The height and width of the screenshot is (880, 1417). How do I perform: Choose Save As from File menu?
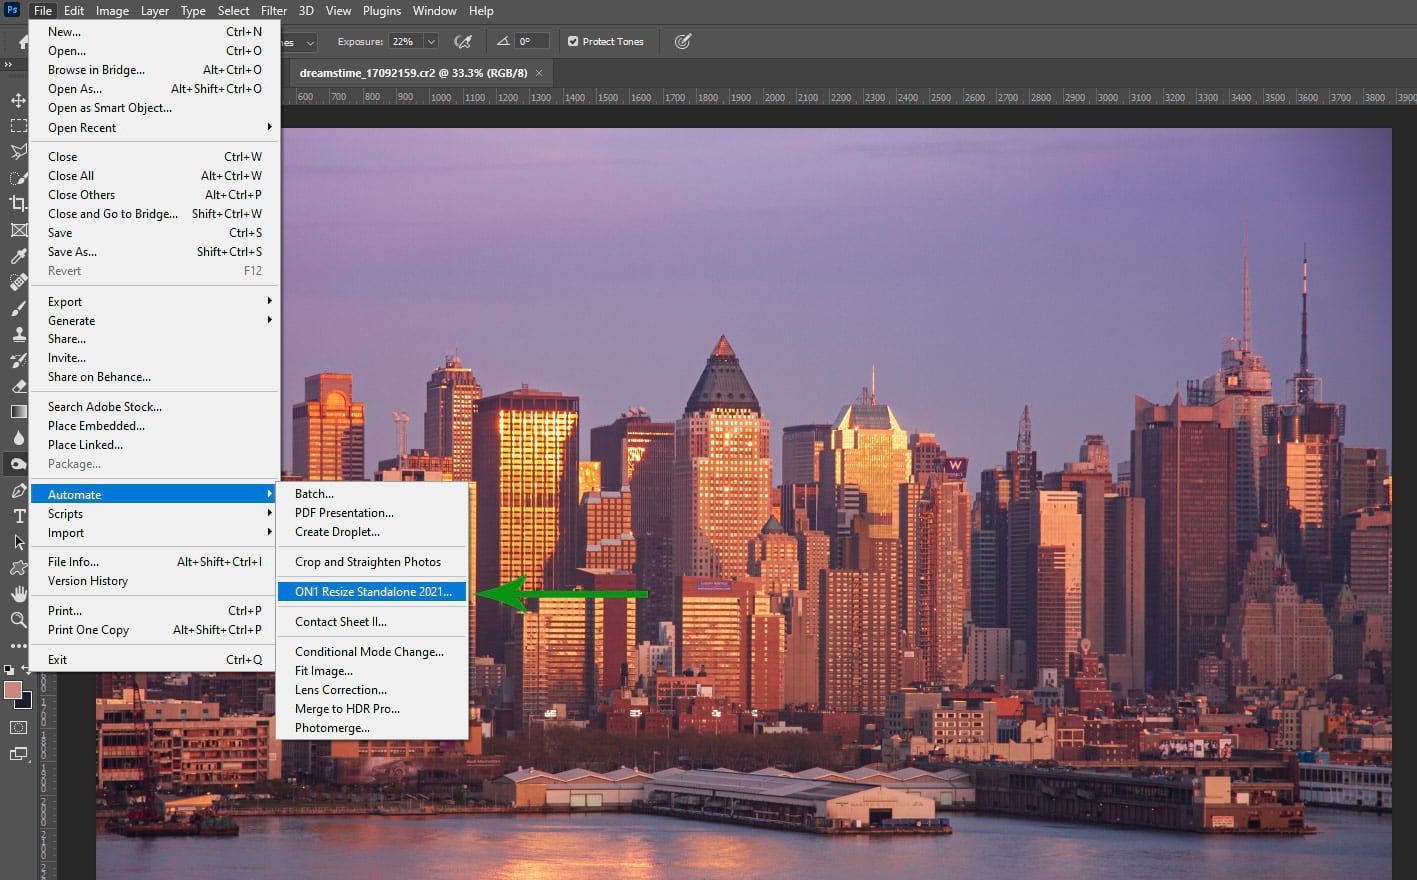click(x=155, y=251)
